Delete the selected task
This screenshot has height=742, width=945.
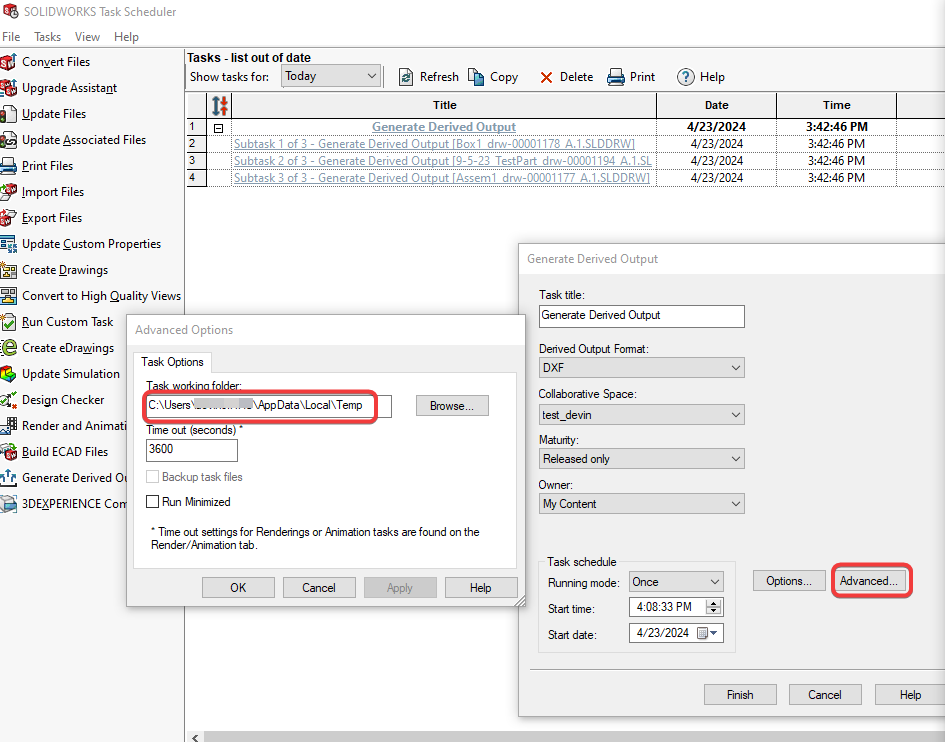tap(565, 76)
